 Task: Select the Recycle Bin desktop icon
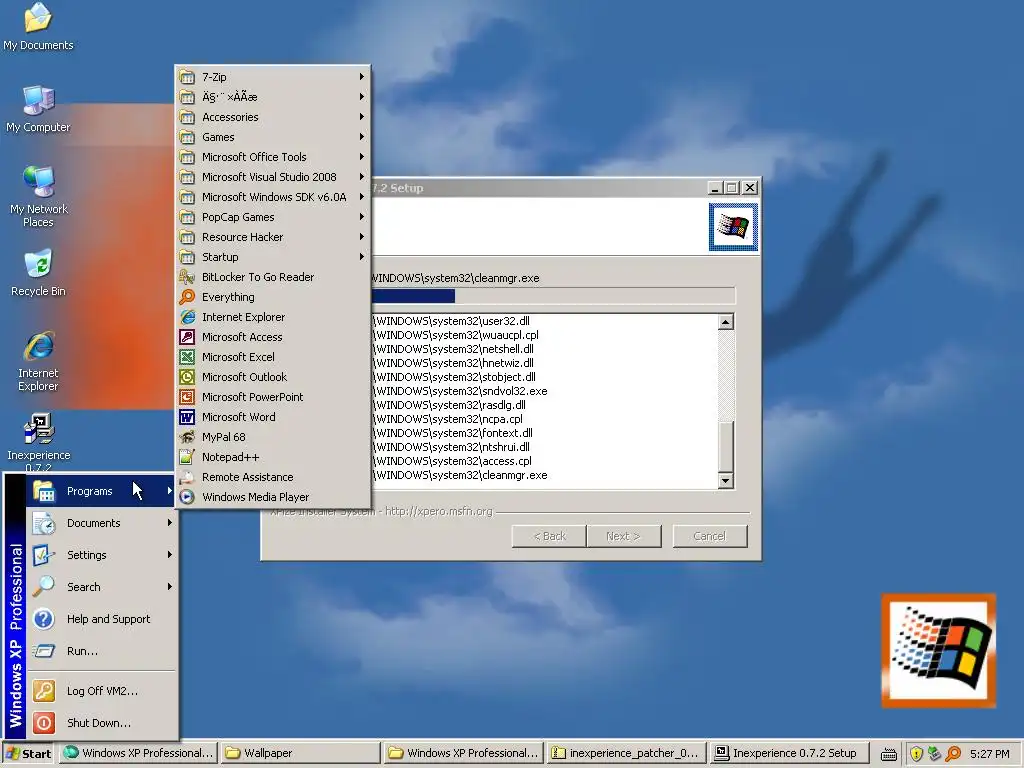tap(38, 273)
